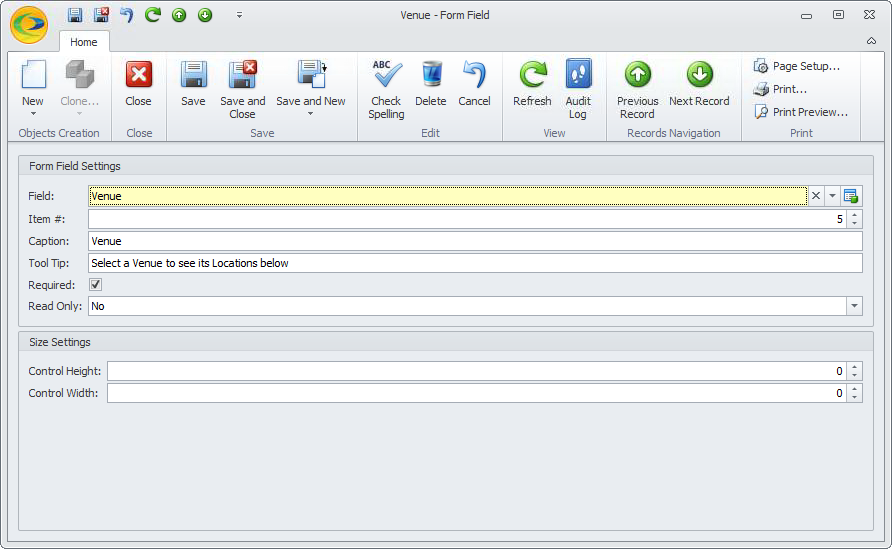
Task: Click the Size Settings group header
Action: tap(445, 342)
